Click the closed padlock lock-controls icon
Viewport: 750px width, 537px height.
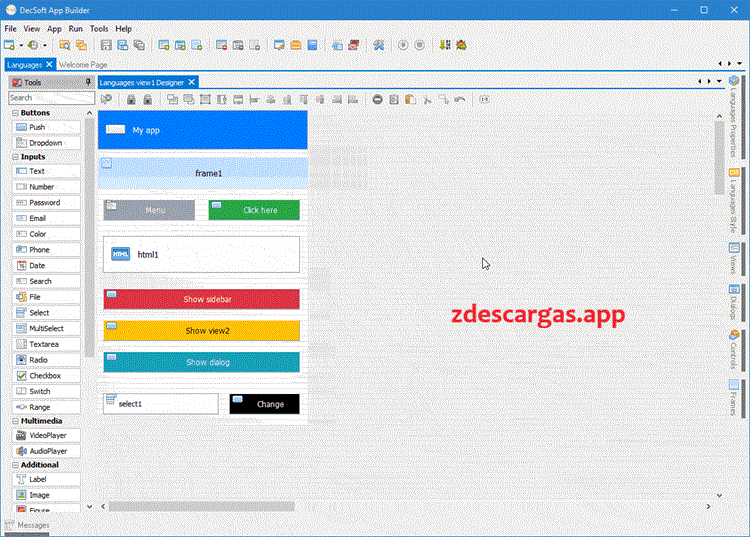pyautogui.click(x=131, y=99)
